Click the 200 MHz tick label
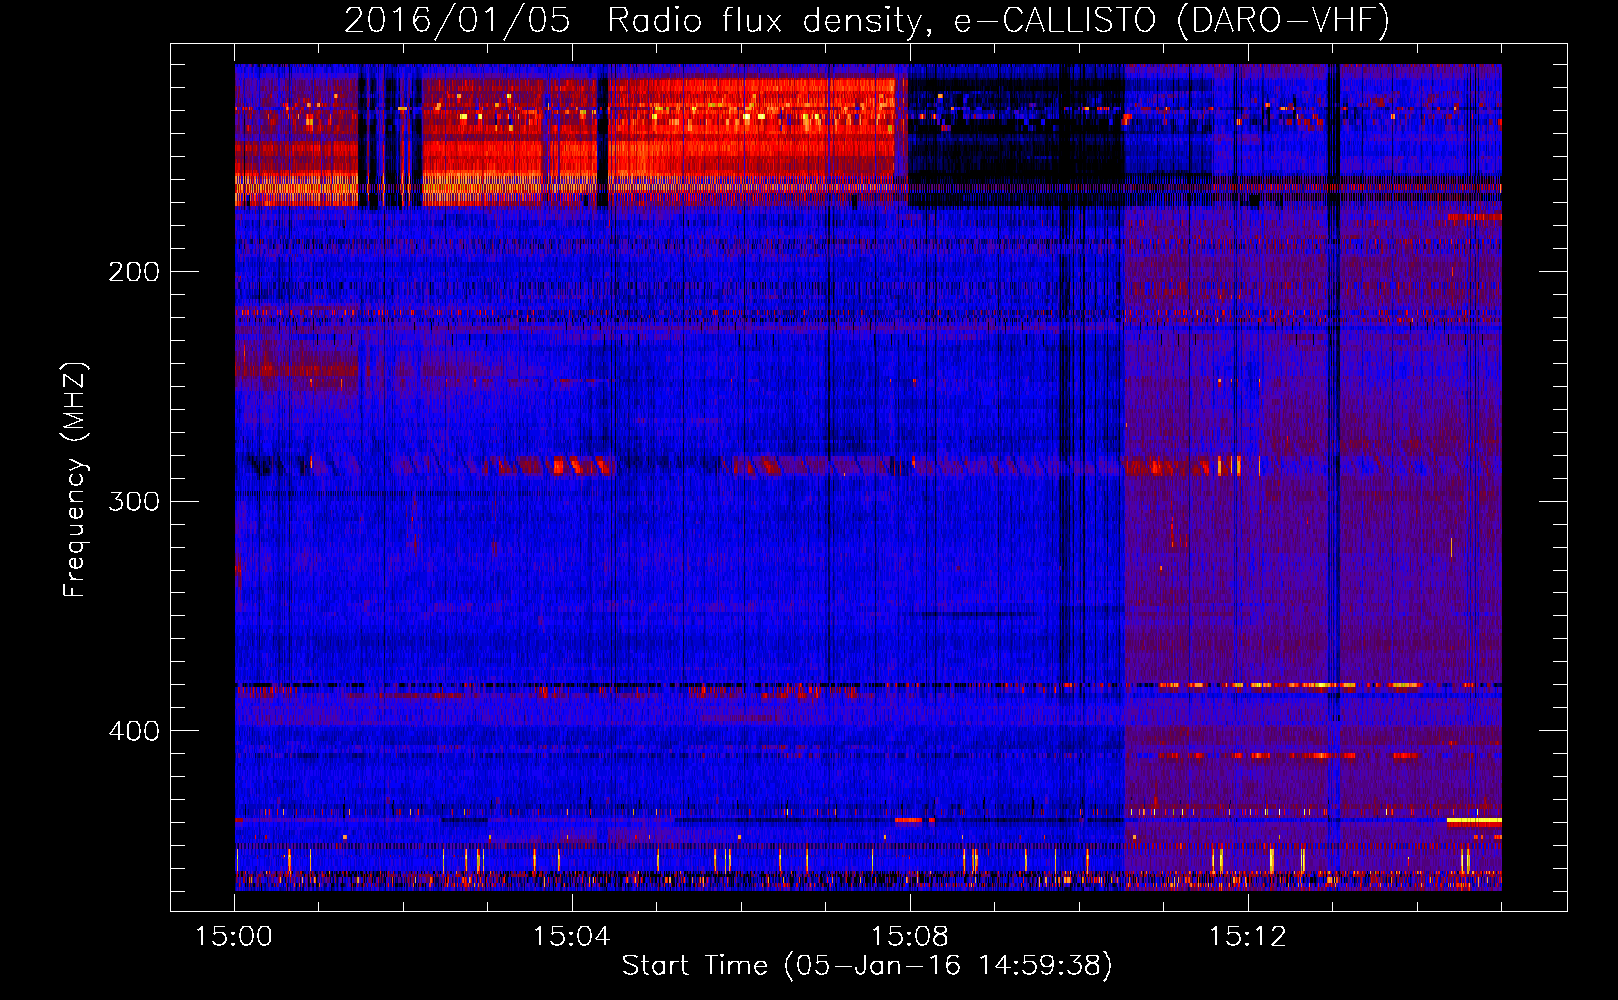1618x1000 pixels. coord(134,272)
